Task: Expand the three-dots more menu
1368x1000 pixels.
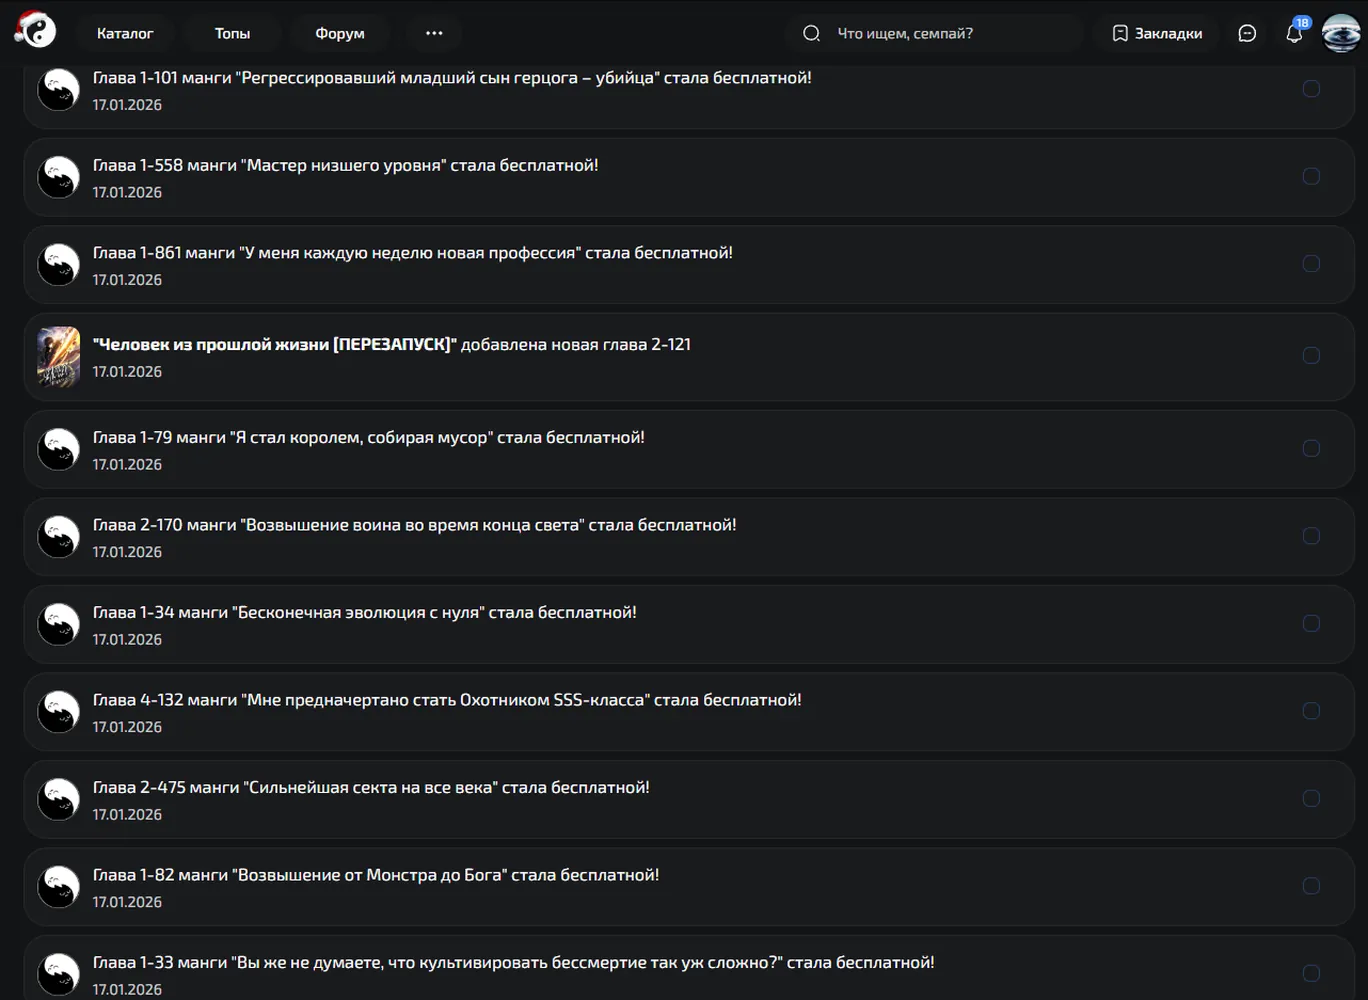Action: 434,33
